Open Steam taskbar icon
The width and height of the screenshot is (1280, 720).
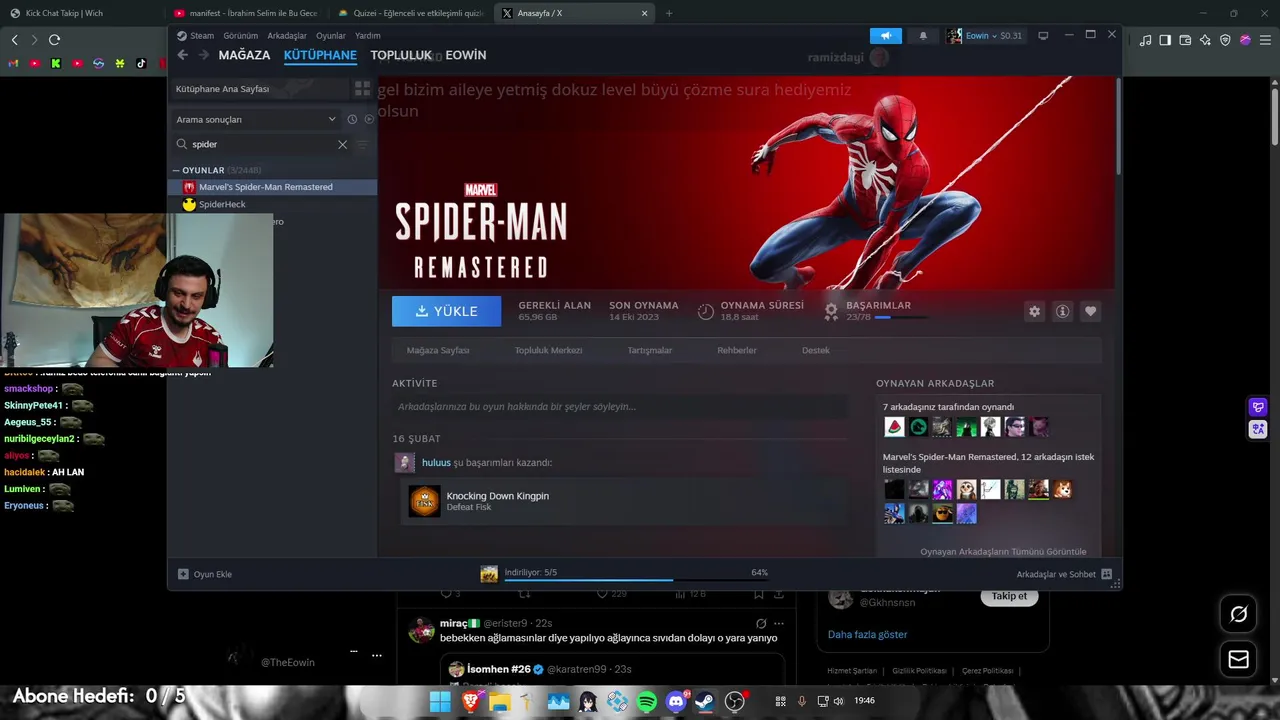pos(704,702)
